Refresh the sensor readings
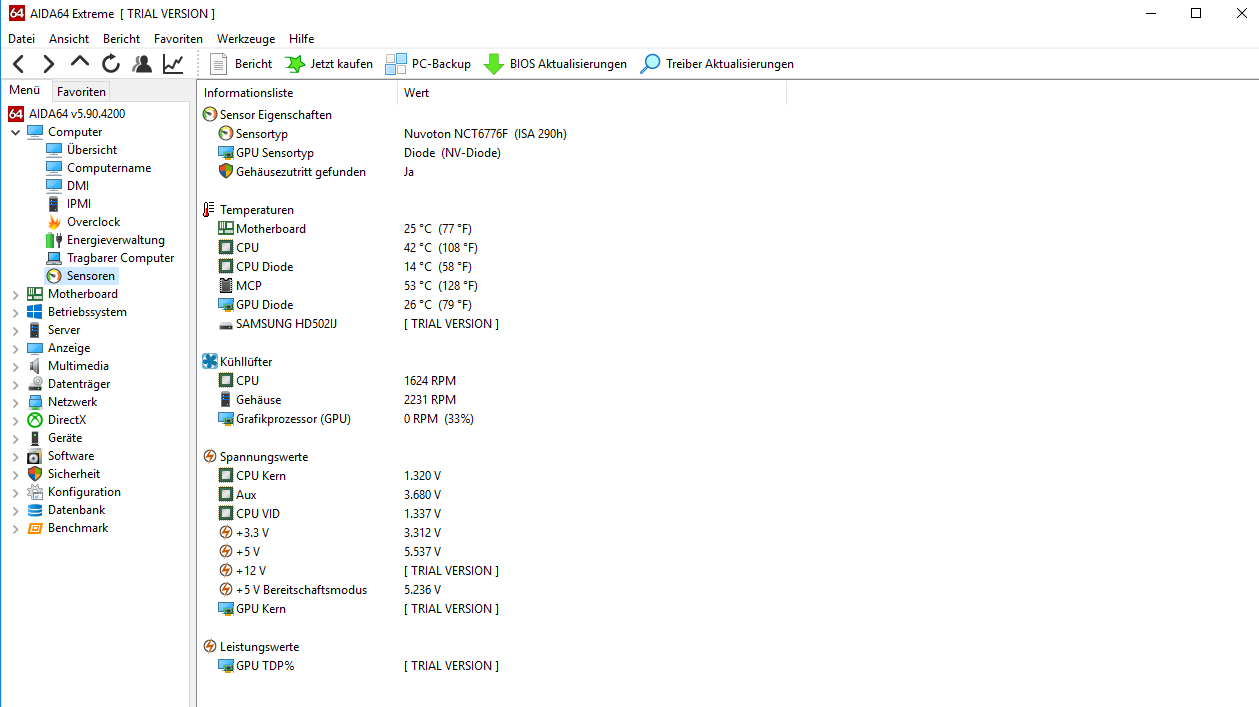Screen dimensions: 1259x707 pos(111,64)
